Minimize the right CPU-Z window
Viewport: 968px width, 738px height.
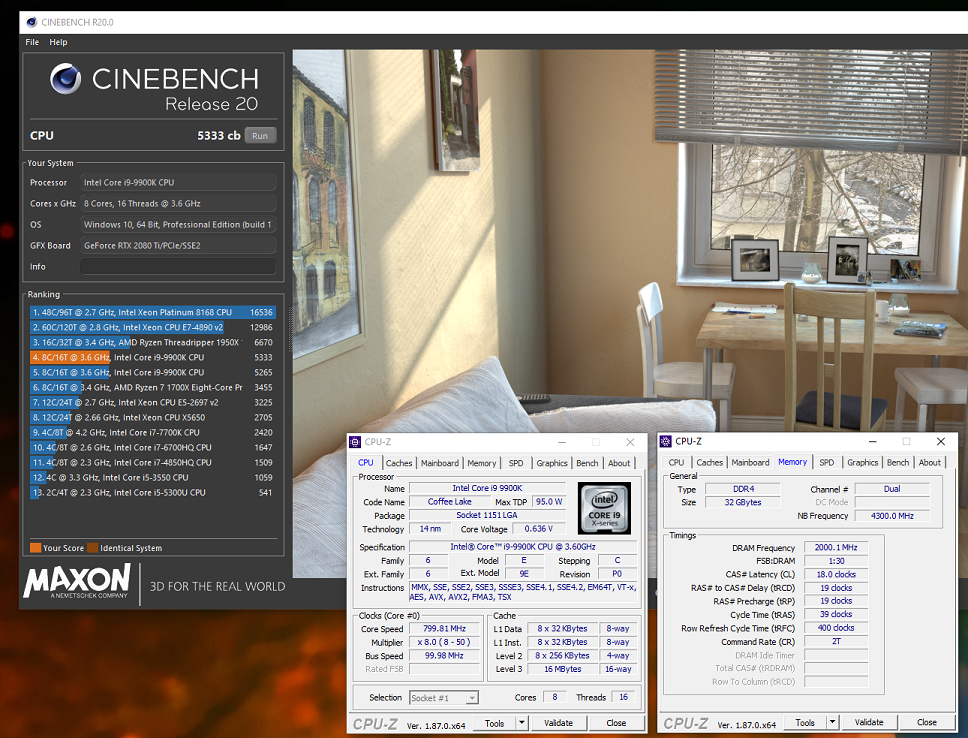[x=873, y=442]
